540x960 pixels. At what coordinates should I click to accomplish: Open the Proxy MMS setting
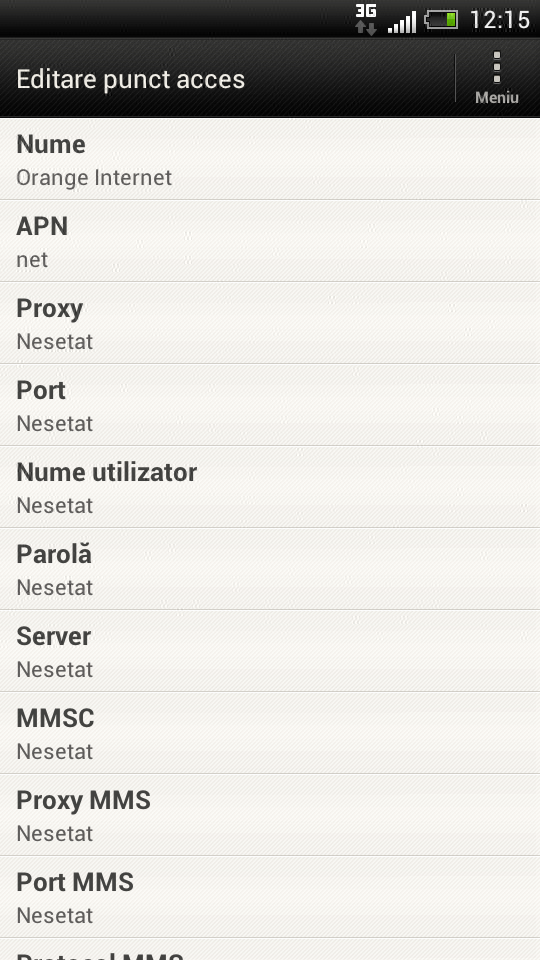click(270, 816)
